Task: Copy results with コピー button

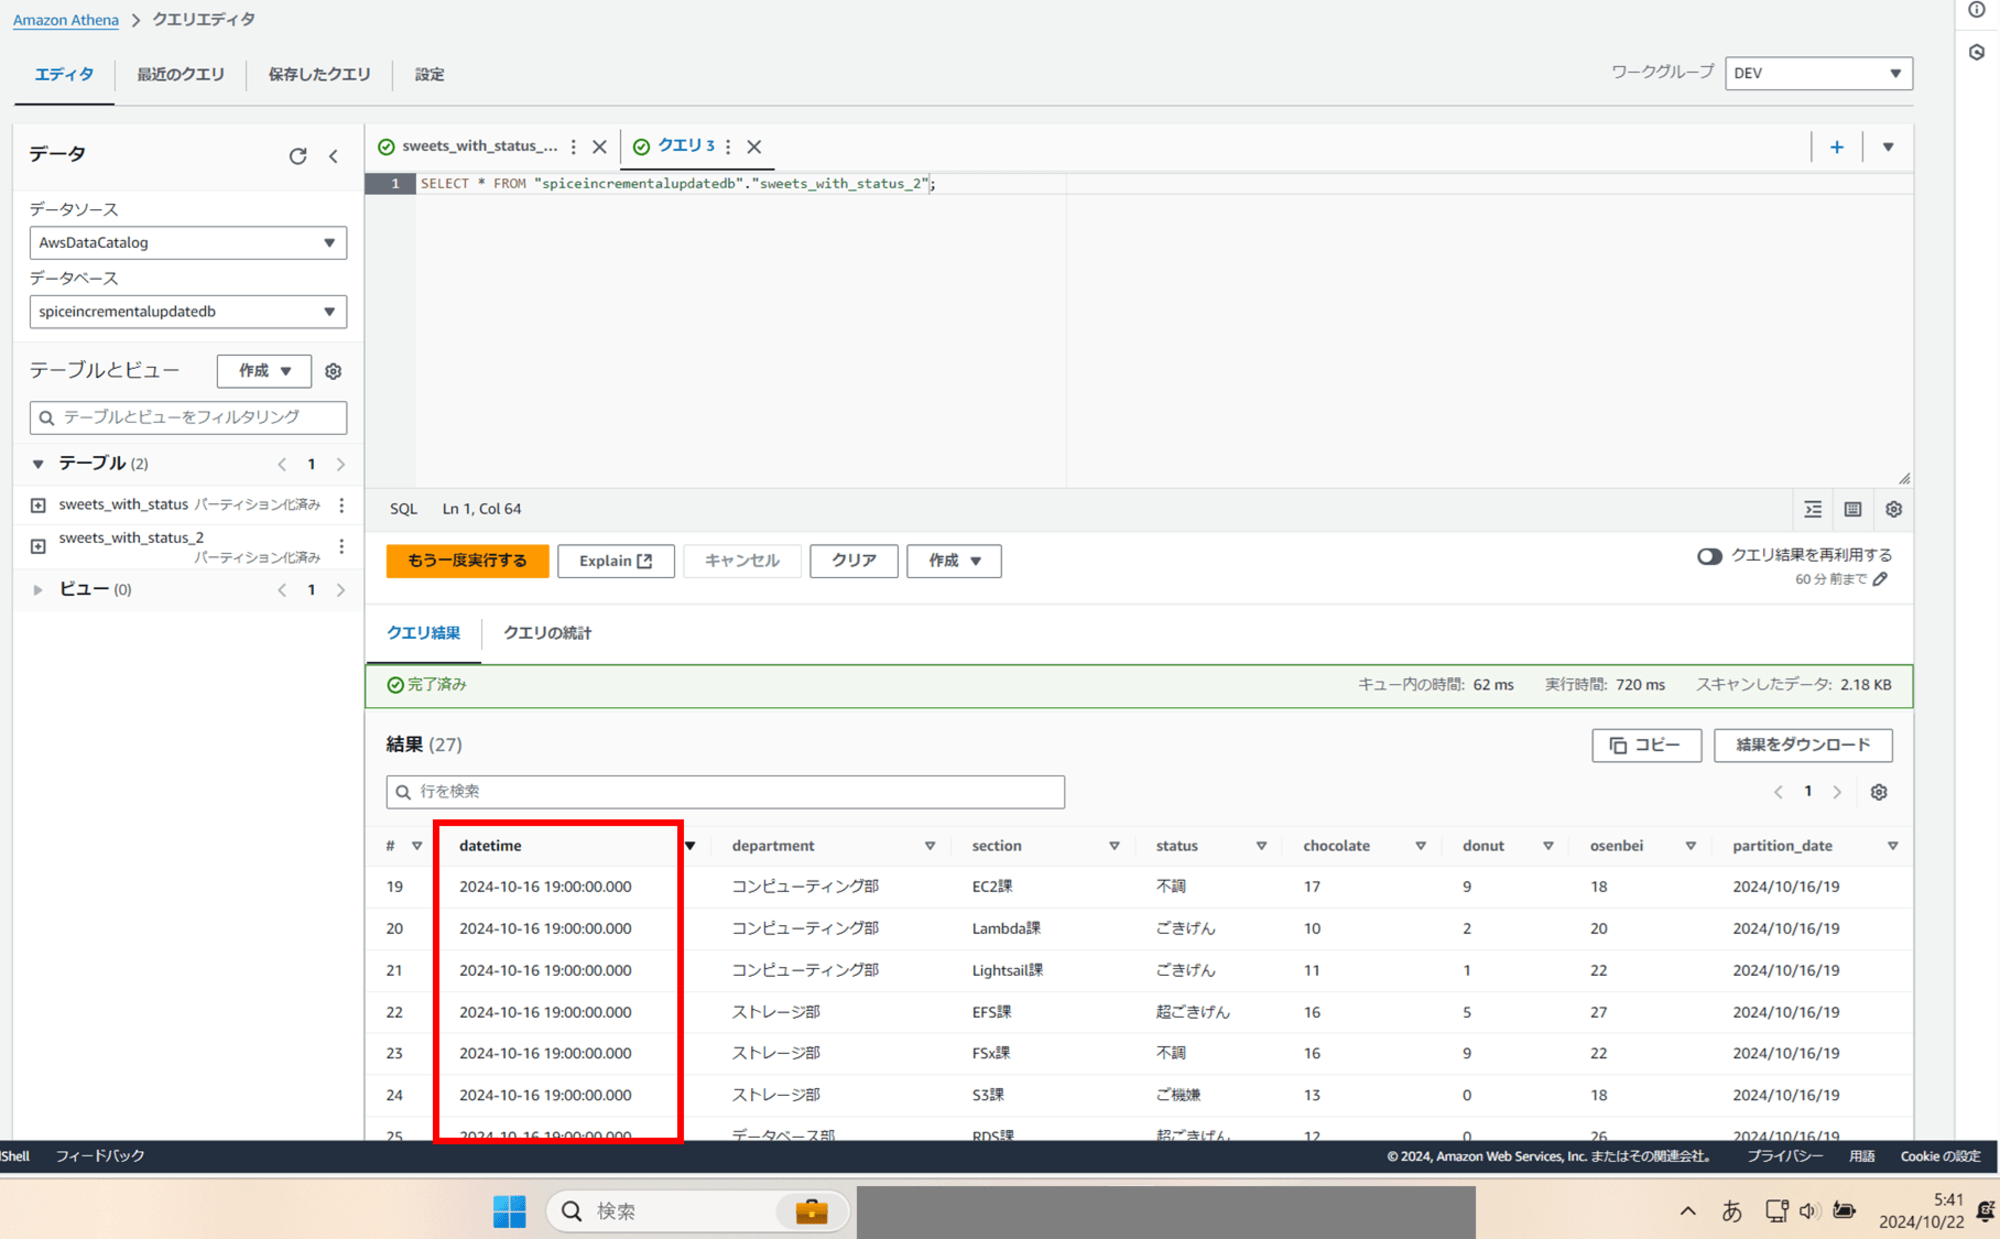Action: click(x=1646, y=745)
